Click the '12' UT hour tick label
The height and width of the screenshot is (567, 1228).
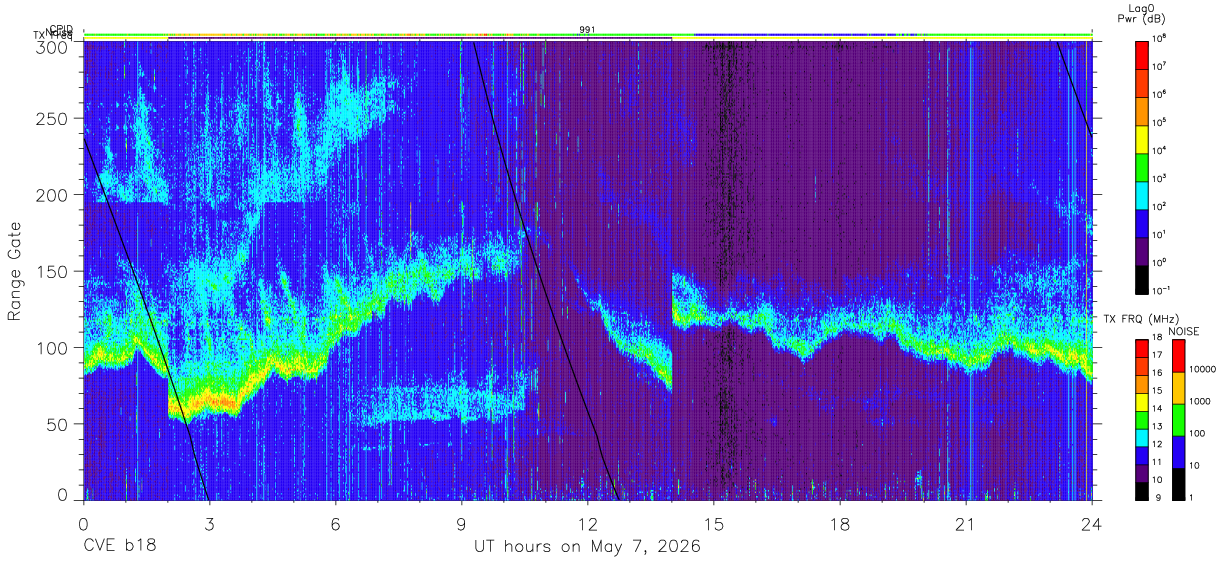click(x=587, y=522)
